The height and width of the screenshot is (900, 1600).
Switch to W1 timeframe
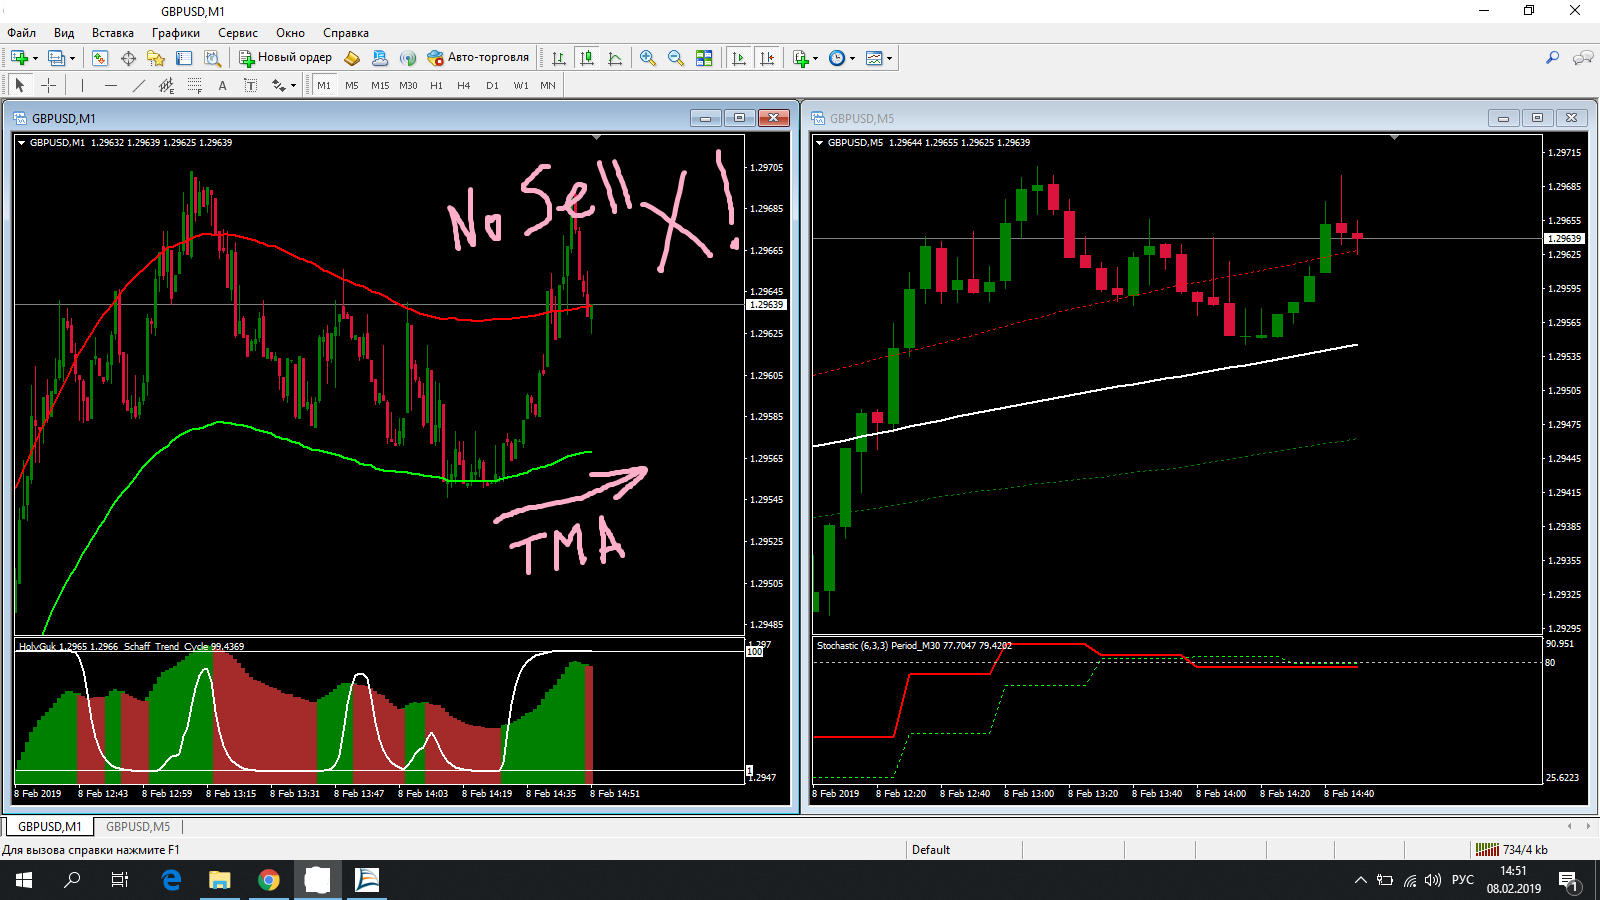tap(521, 85)
